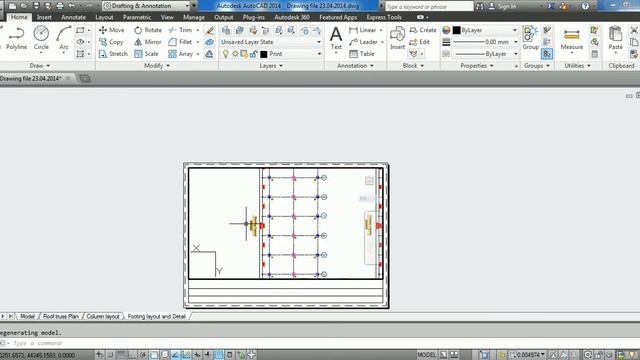Viewport: 640px width, 360px height.
Task: Expand the Annotation panel
Action: [x=355, y=66]
